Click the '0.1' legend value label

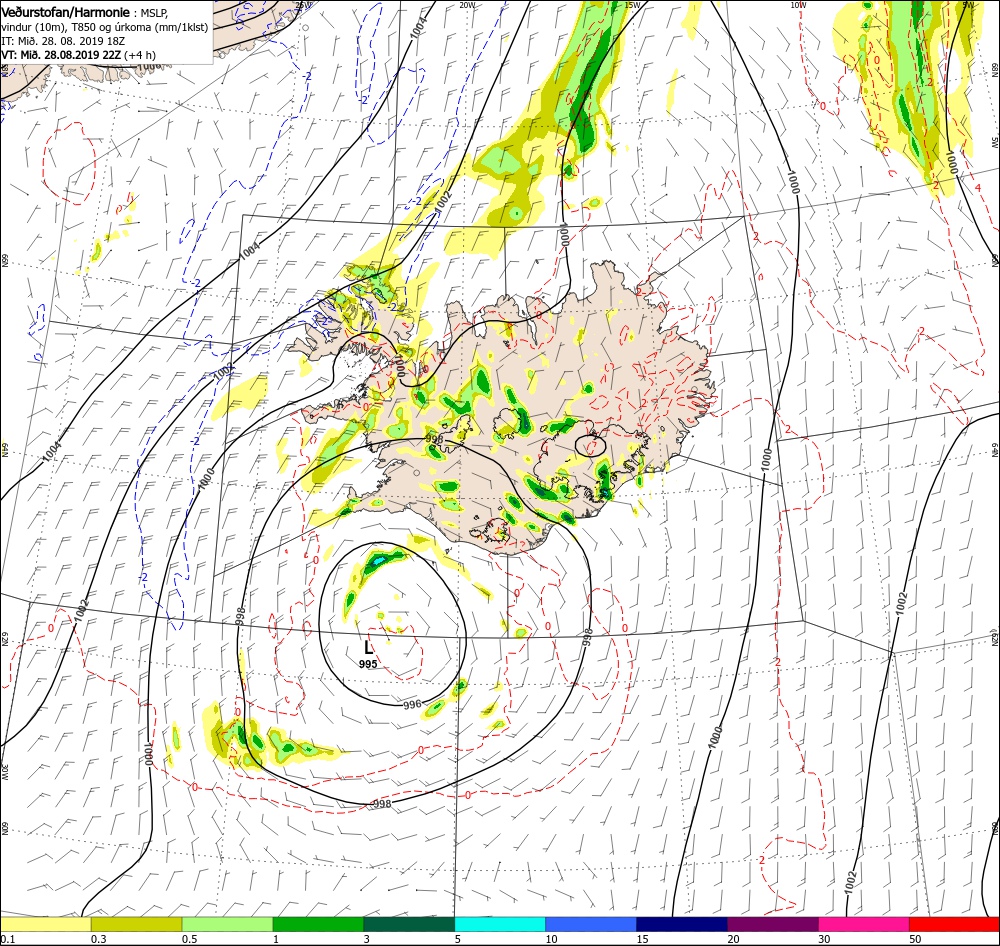pyautogui.click(x=8, y=939)
